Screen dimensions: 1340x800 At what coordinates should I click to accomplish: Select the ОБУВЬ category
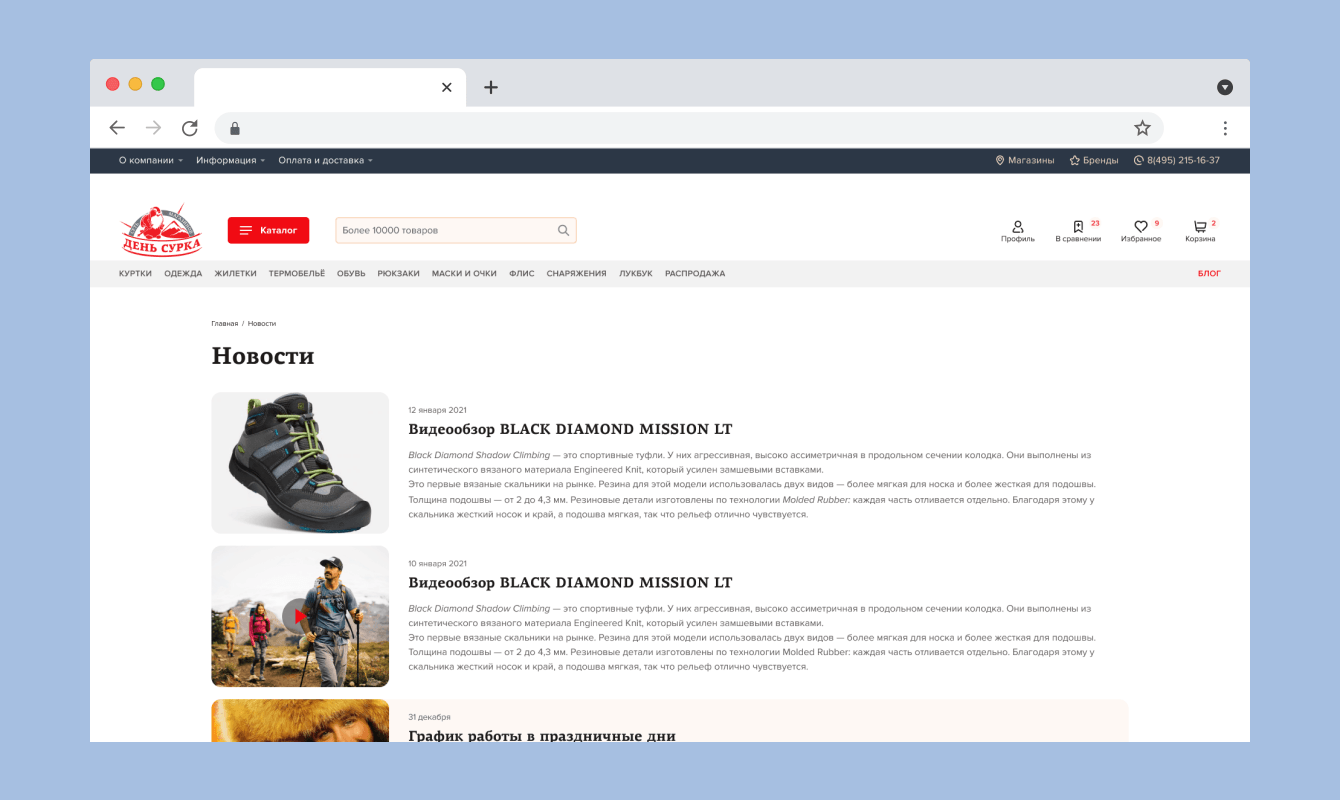point(351,274)
